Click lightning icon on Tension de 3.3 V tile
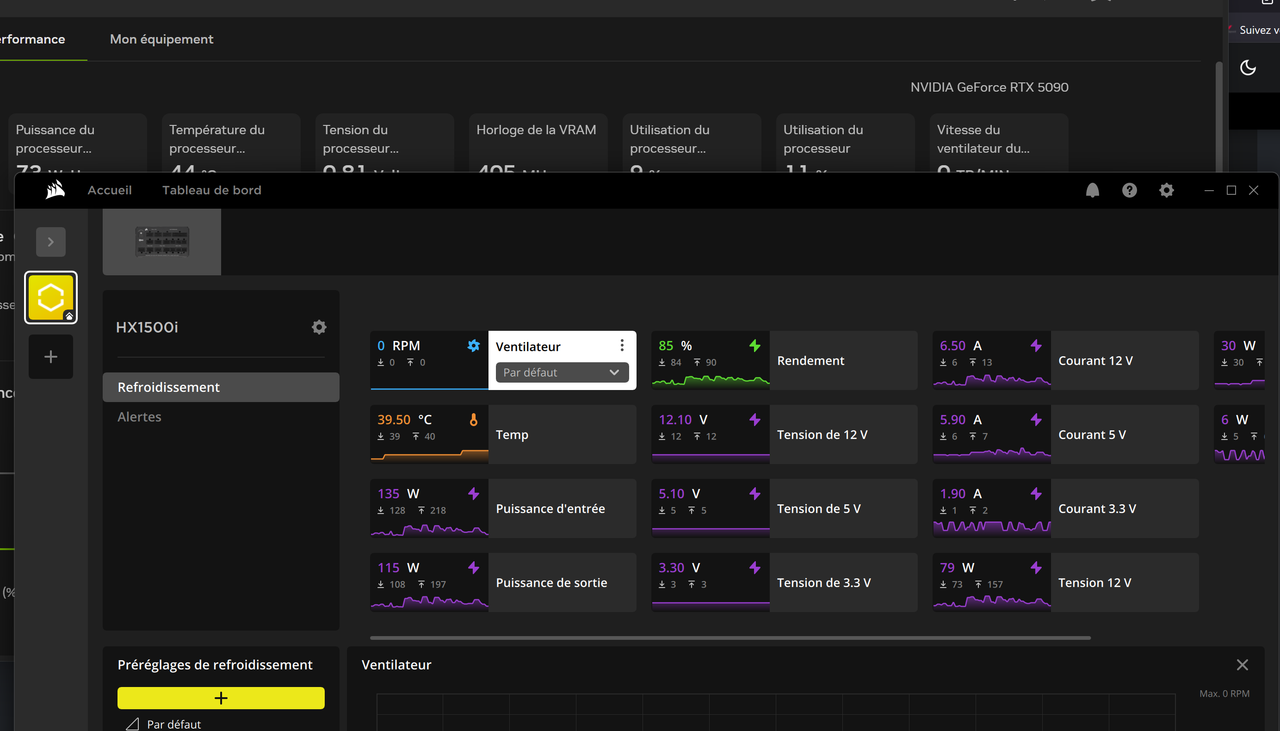This screenshot has width=1280, height=731. 755,568
